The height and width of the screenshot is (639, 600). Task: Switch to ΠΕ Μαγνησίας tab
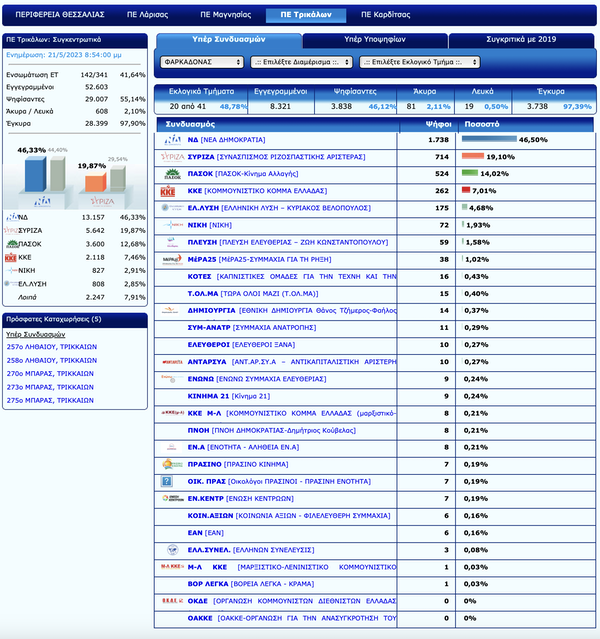tap(225, 15)
